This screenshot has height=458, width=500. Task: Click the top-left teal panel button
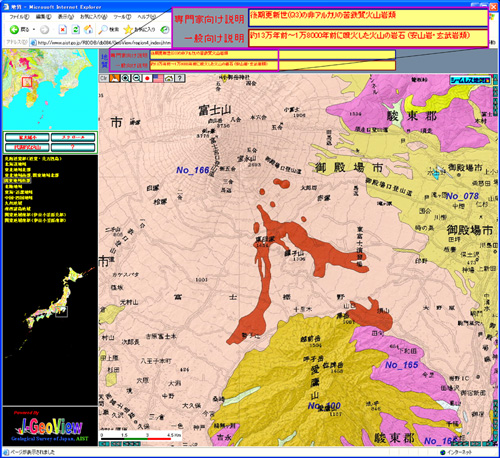click(27, 137)
